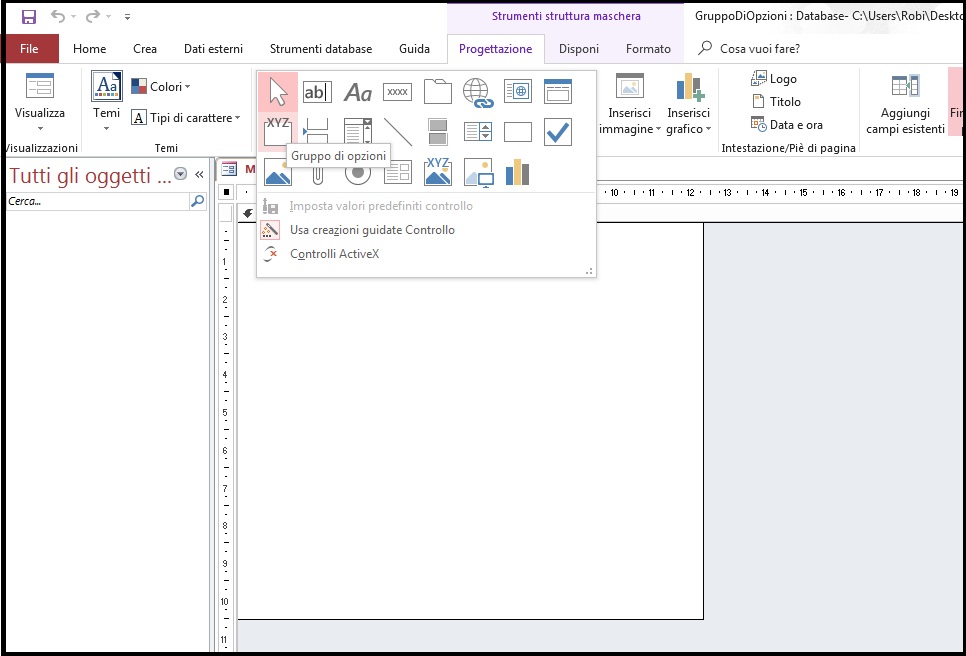Open the Formato ribbon tab
This screenshot has height=656, width=966.
pos(648,49)
